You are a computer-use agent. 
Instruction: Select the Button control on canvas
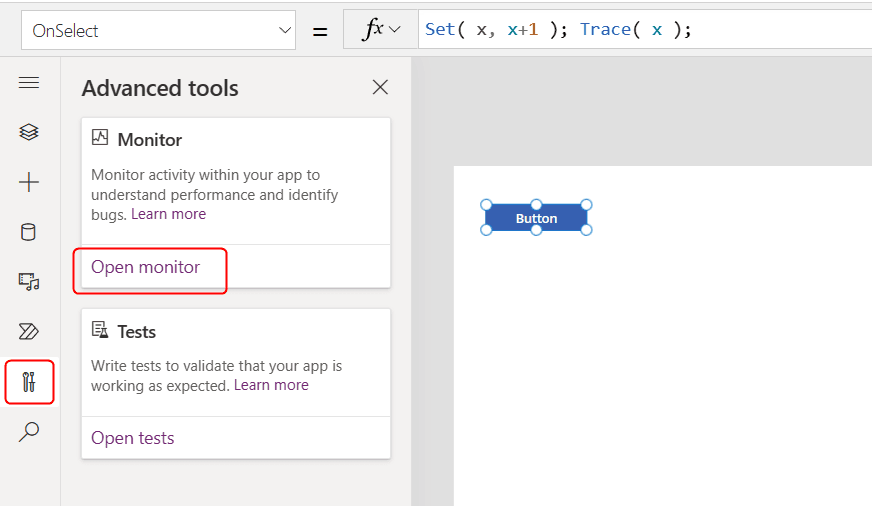pyautogui.click(x=536, y=218)
